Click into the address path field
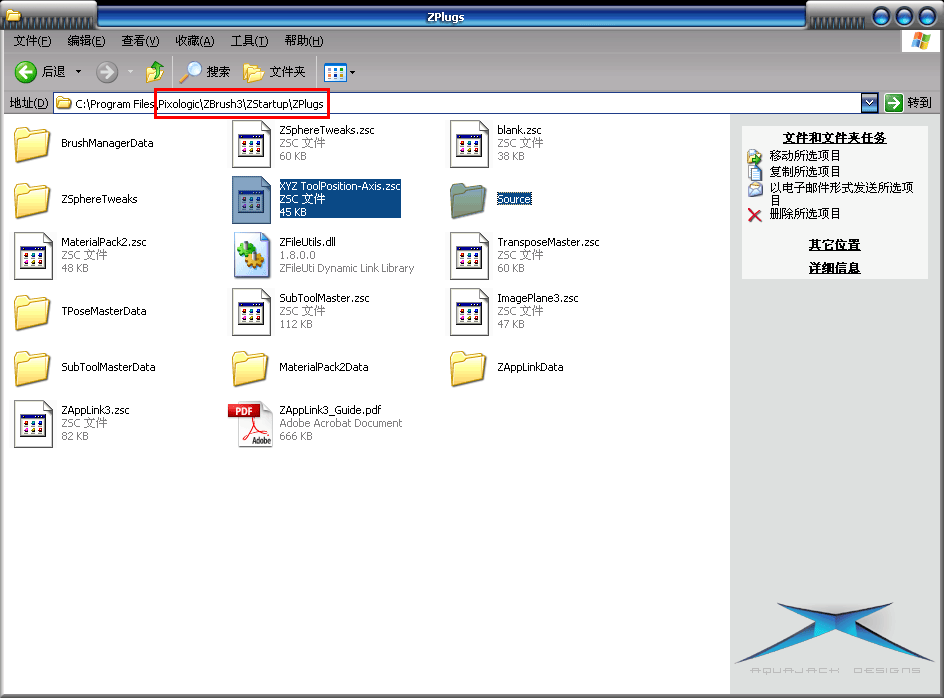The width and height of the screenshot is (944, 698). tap(458, 104)
